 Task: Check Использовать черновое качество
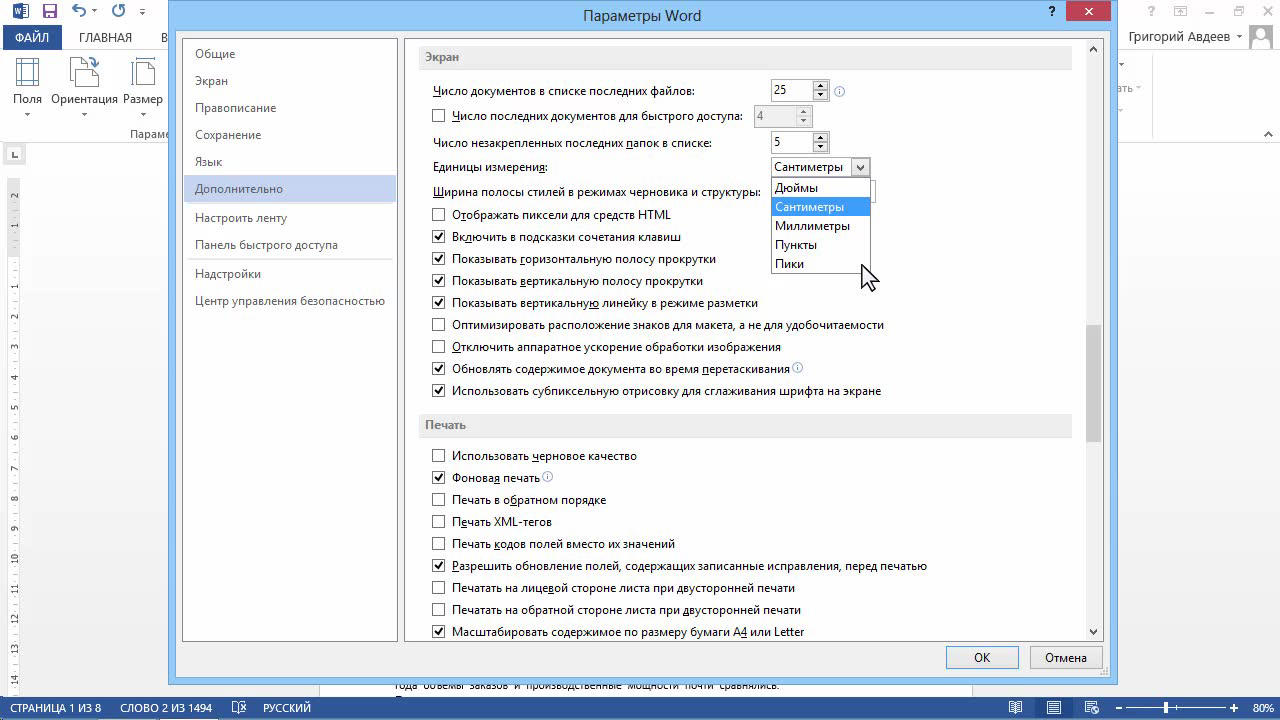[x=439, y=455]
